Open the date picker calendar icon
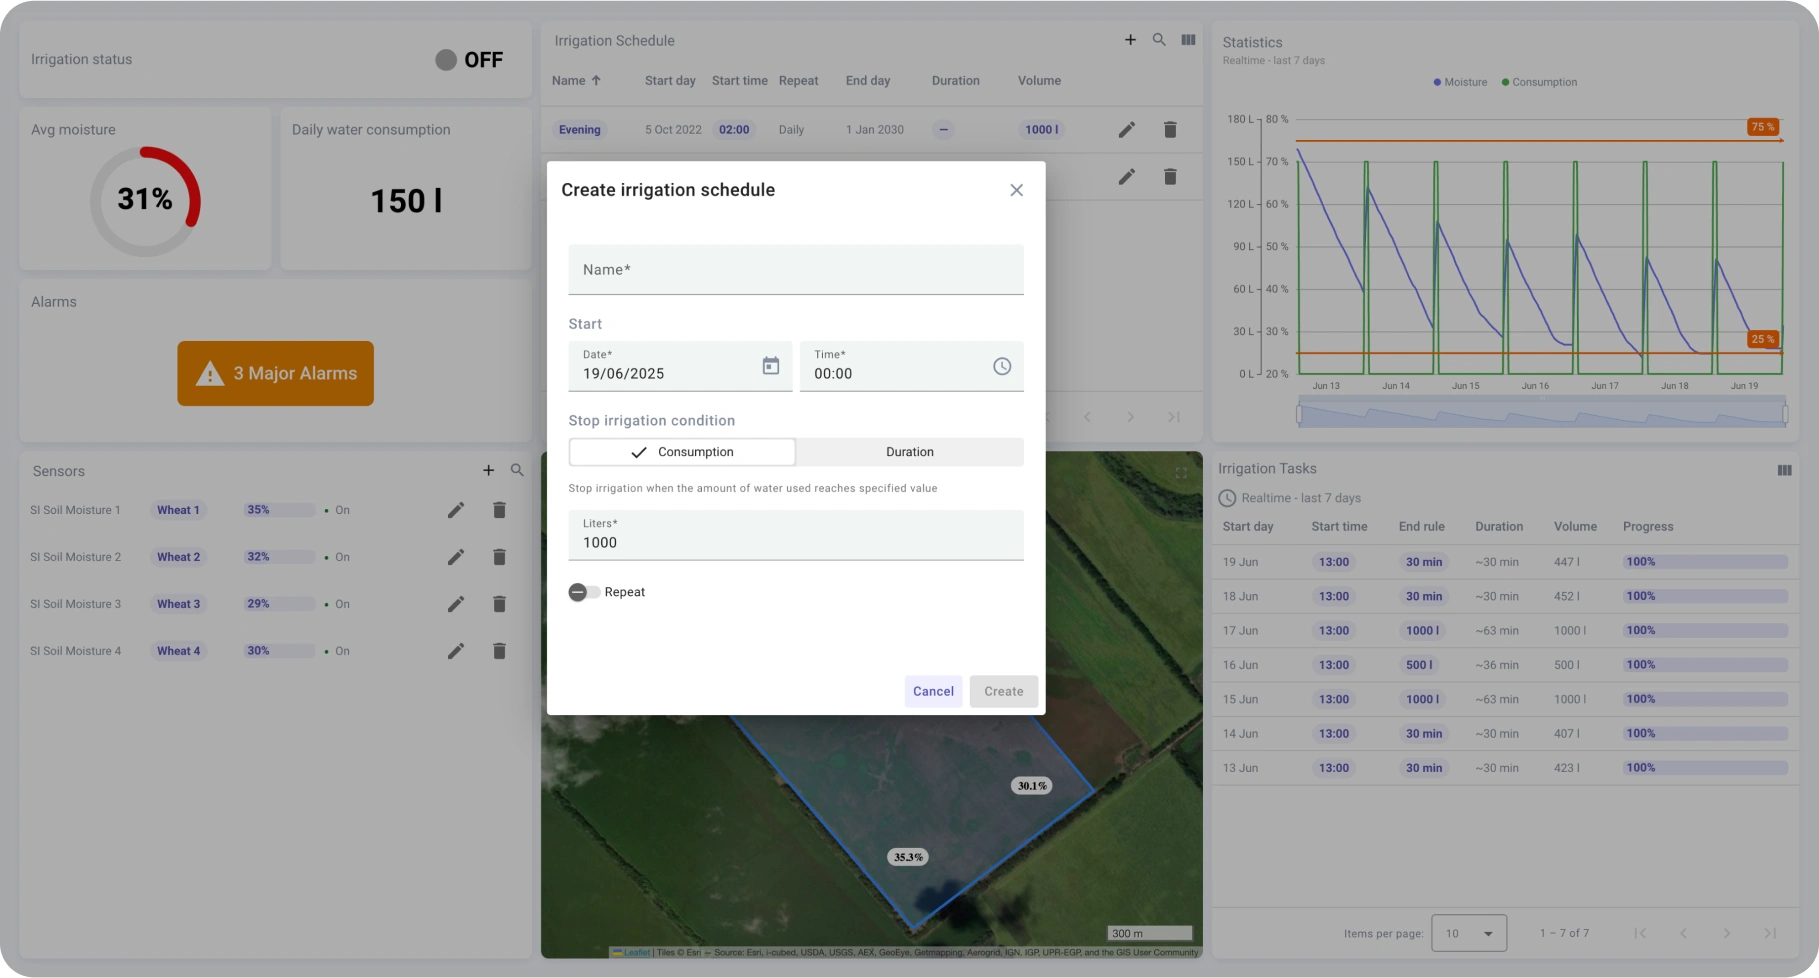Viewport: 1819px width, 978px height. point(770,366)
